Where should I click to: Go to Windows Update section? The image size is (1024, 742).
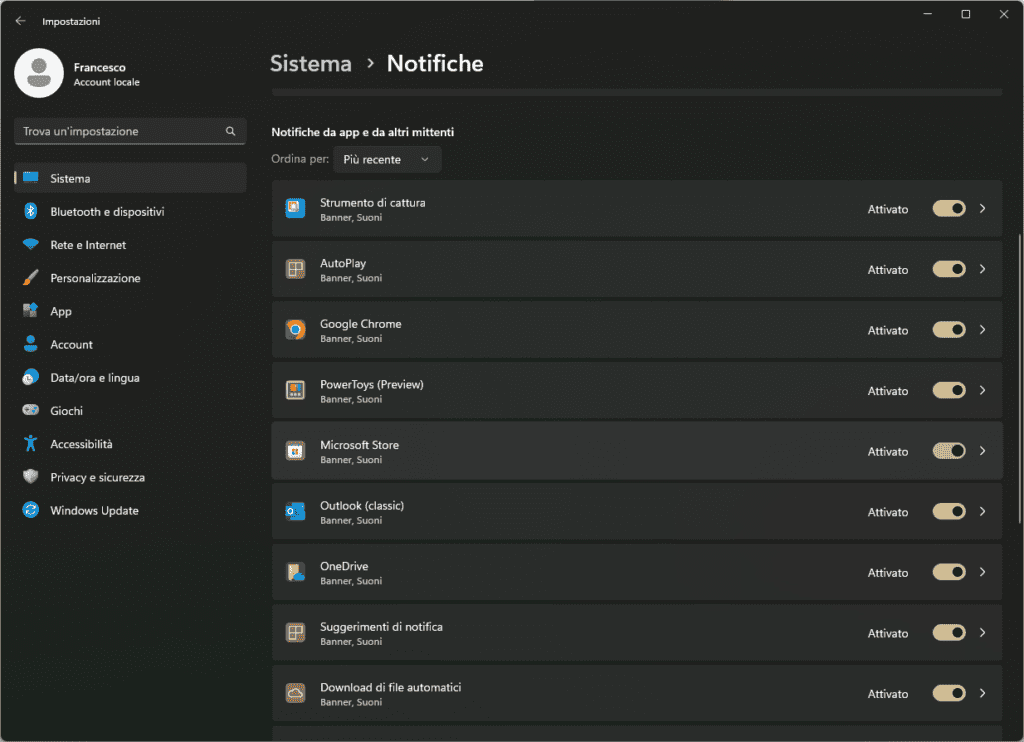tap(94, 511)
